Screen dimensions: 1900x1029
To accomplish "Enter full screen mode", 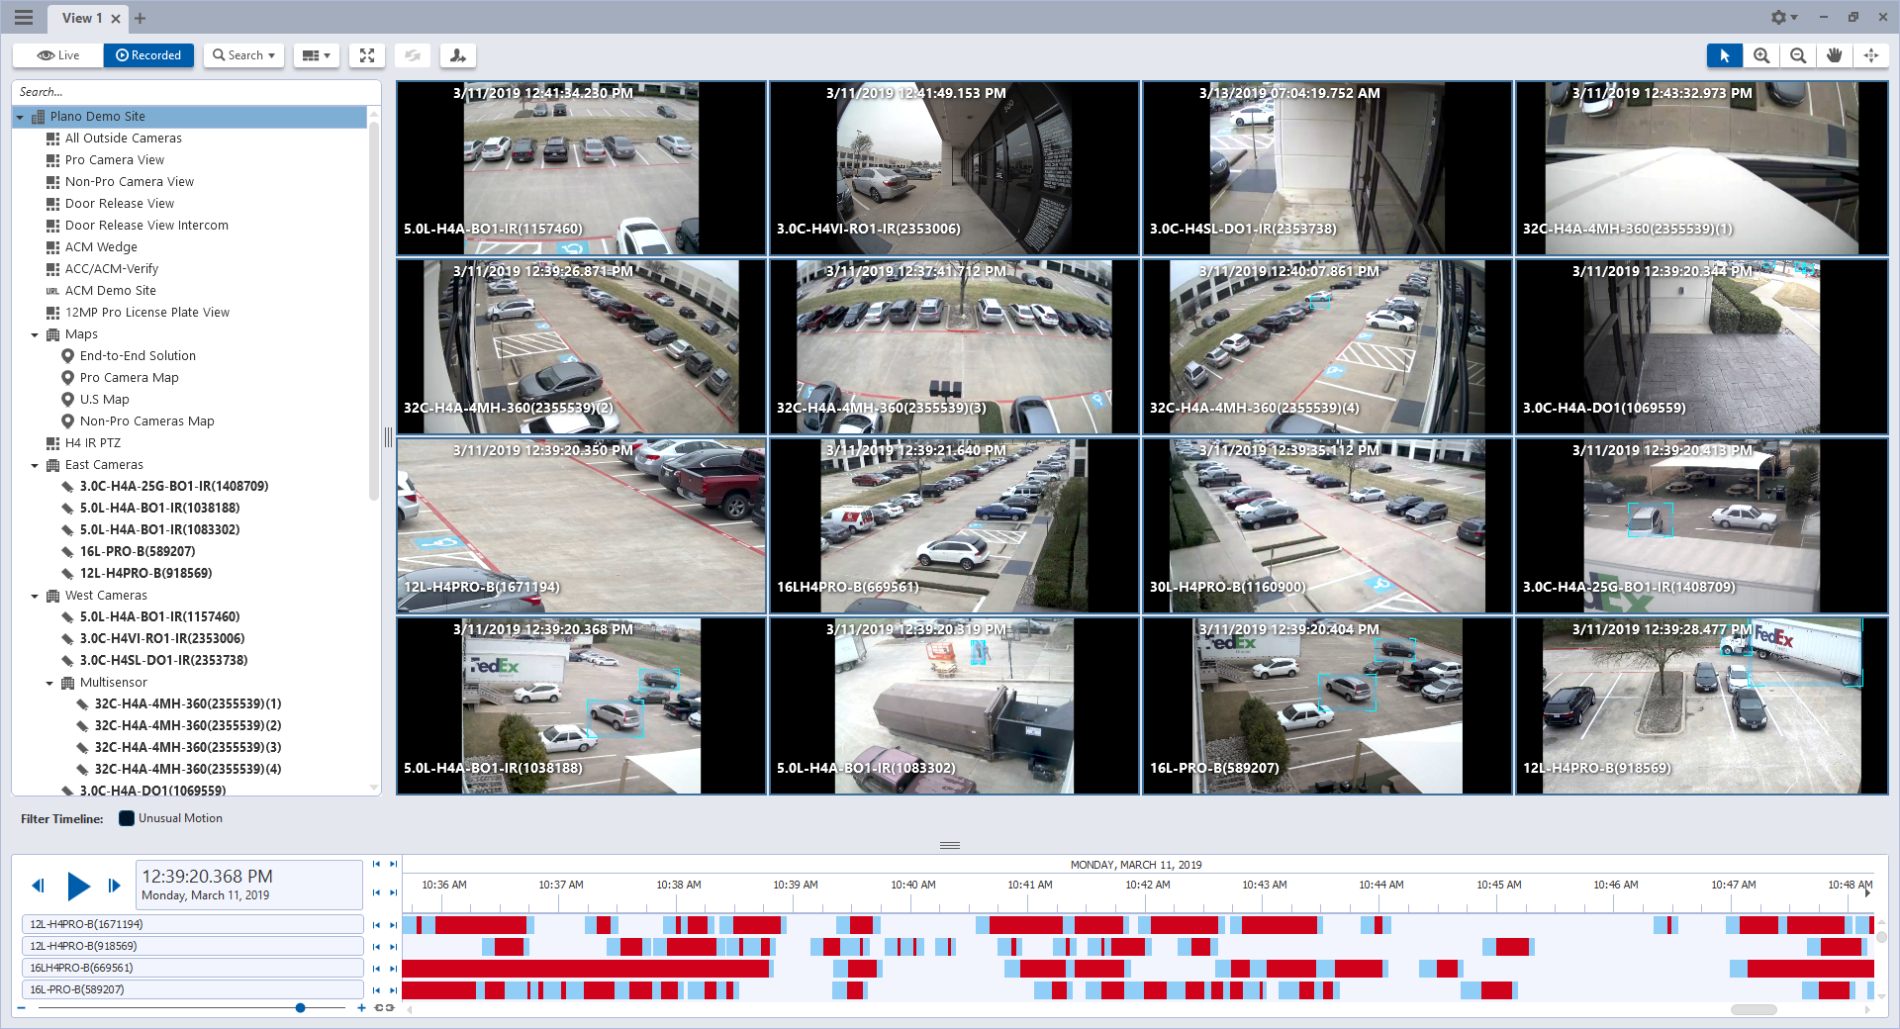I will pos(367,56).
